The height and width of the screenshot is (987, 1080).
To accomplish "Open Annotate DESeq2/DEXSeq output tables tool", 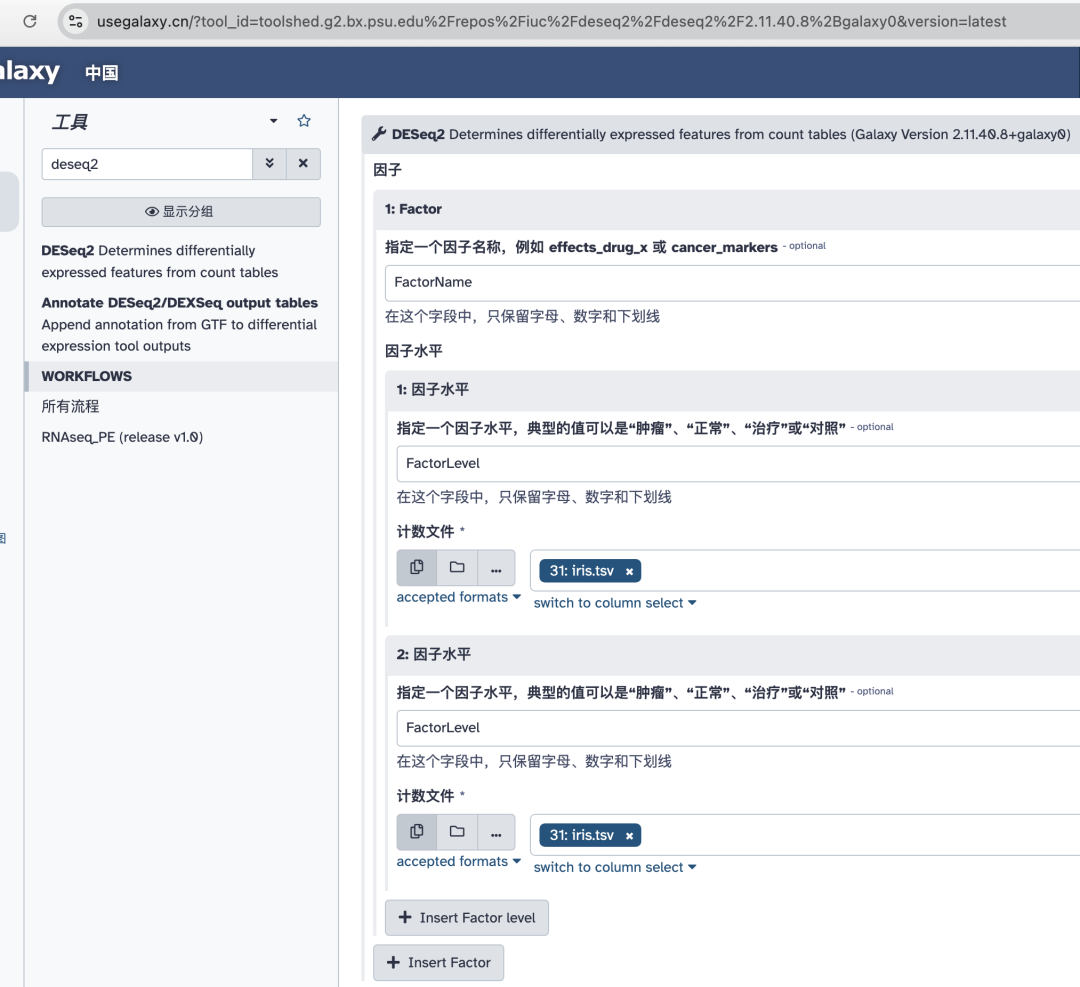I will (179, 324).
